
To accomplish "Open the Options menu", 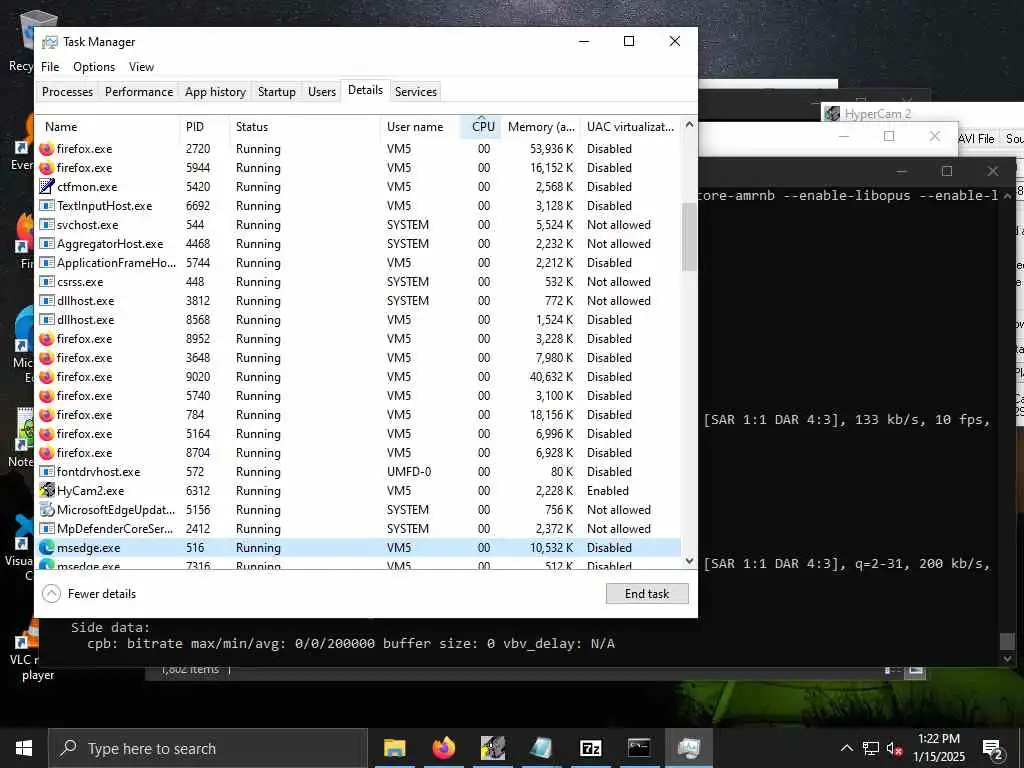I will (94, 67).
